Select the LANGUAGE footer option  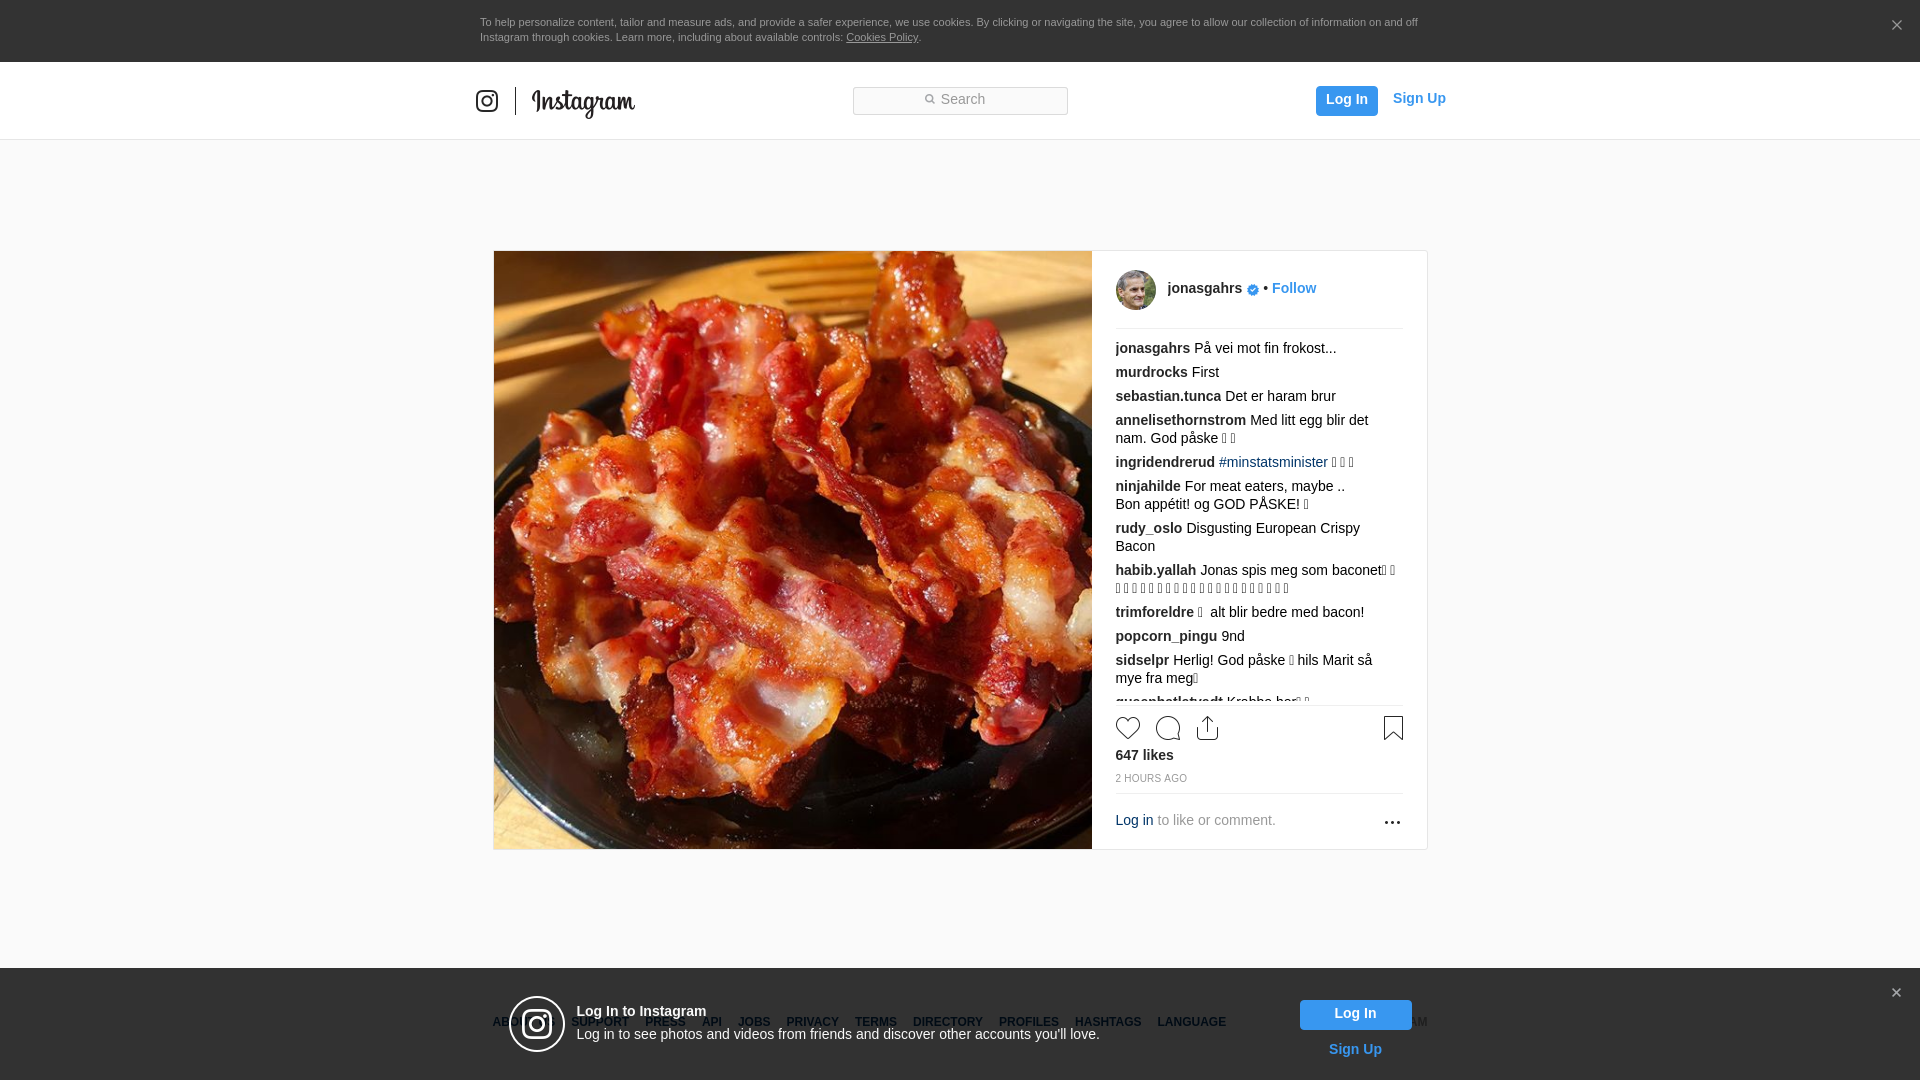click(1191, 1022)
